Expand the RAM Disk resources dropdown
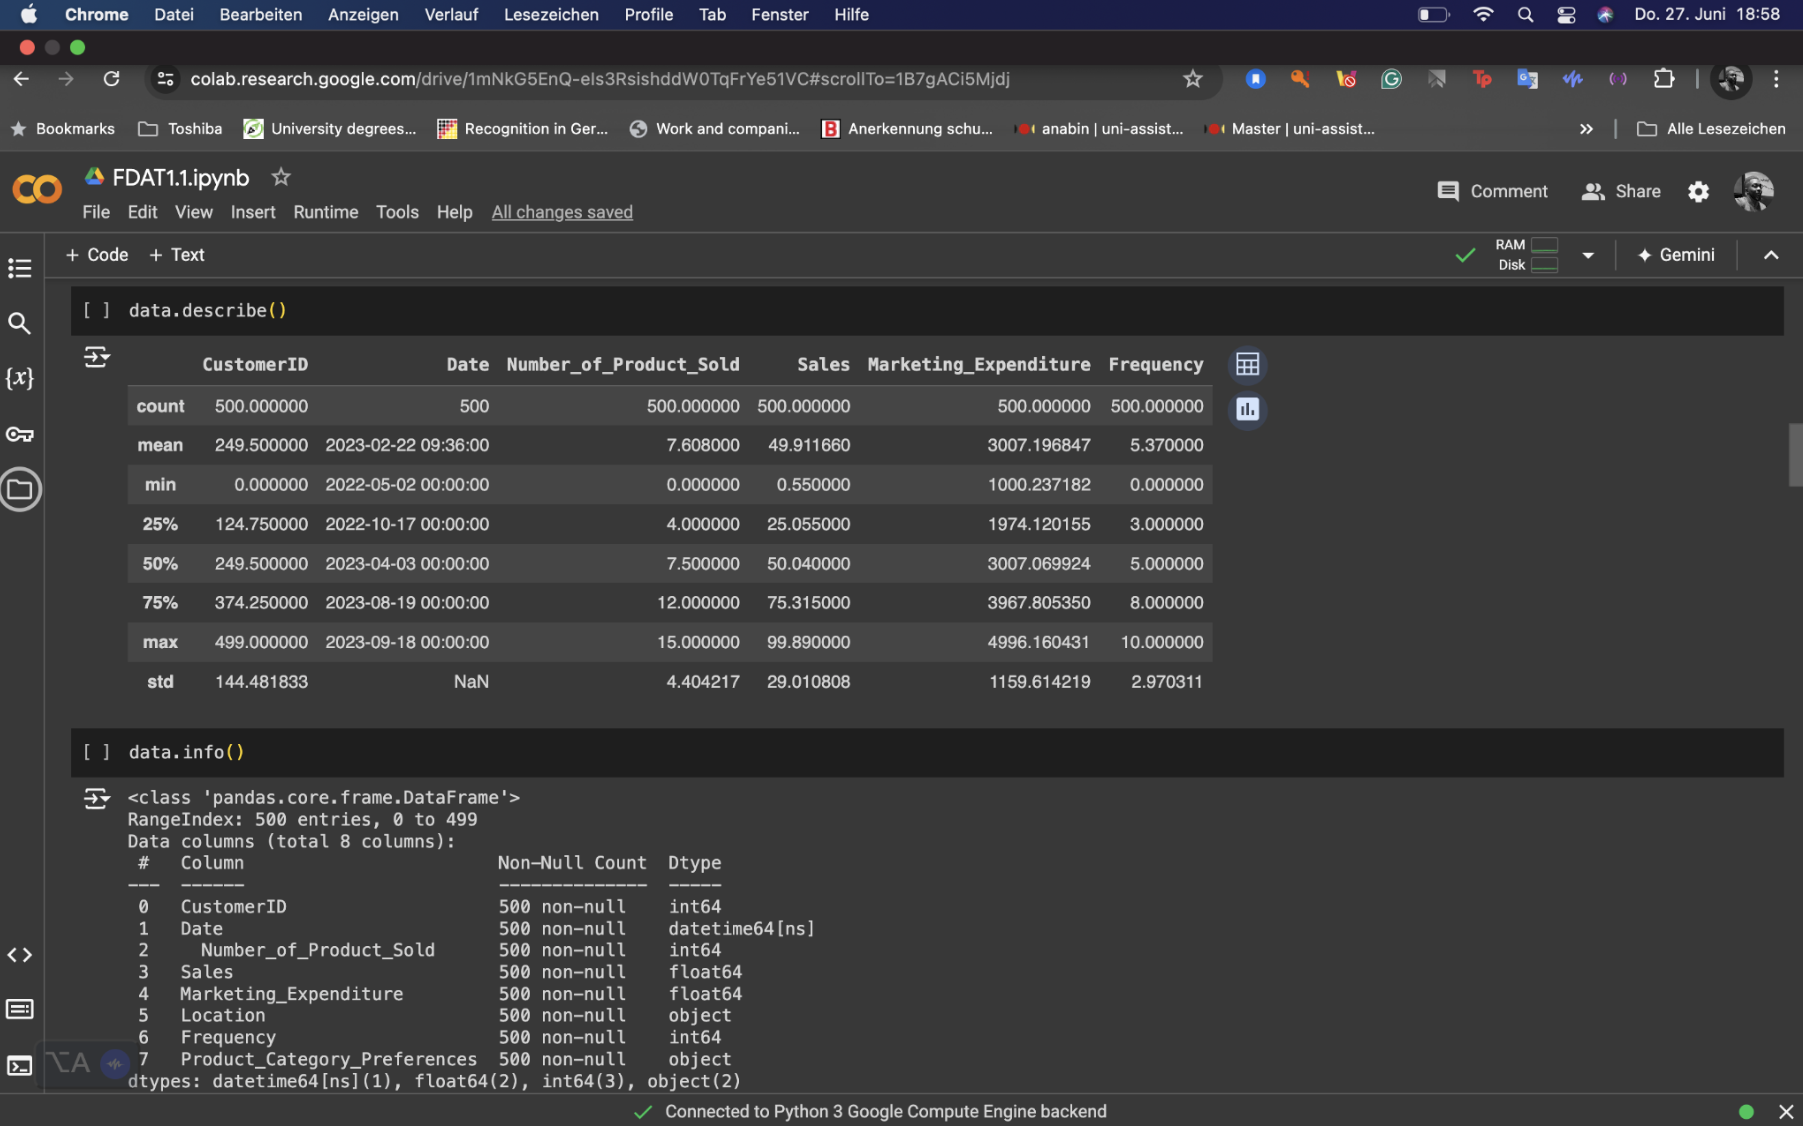The width and height of the screenshot is (1804, 1126). pos(1588,255)
